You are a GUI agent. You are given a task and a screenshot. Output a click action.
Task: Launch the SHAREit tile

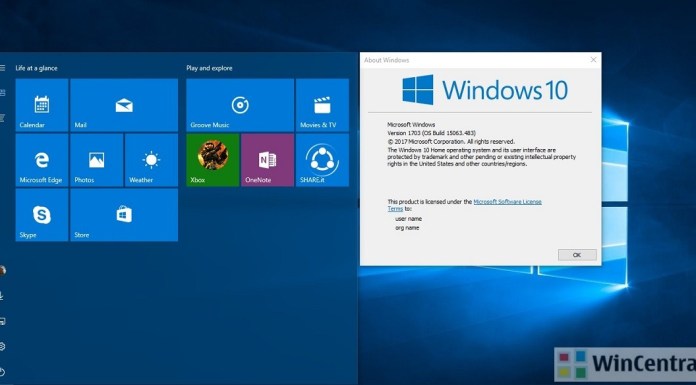coord(322,160)
